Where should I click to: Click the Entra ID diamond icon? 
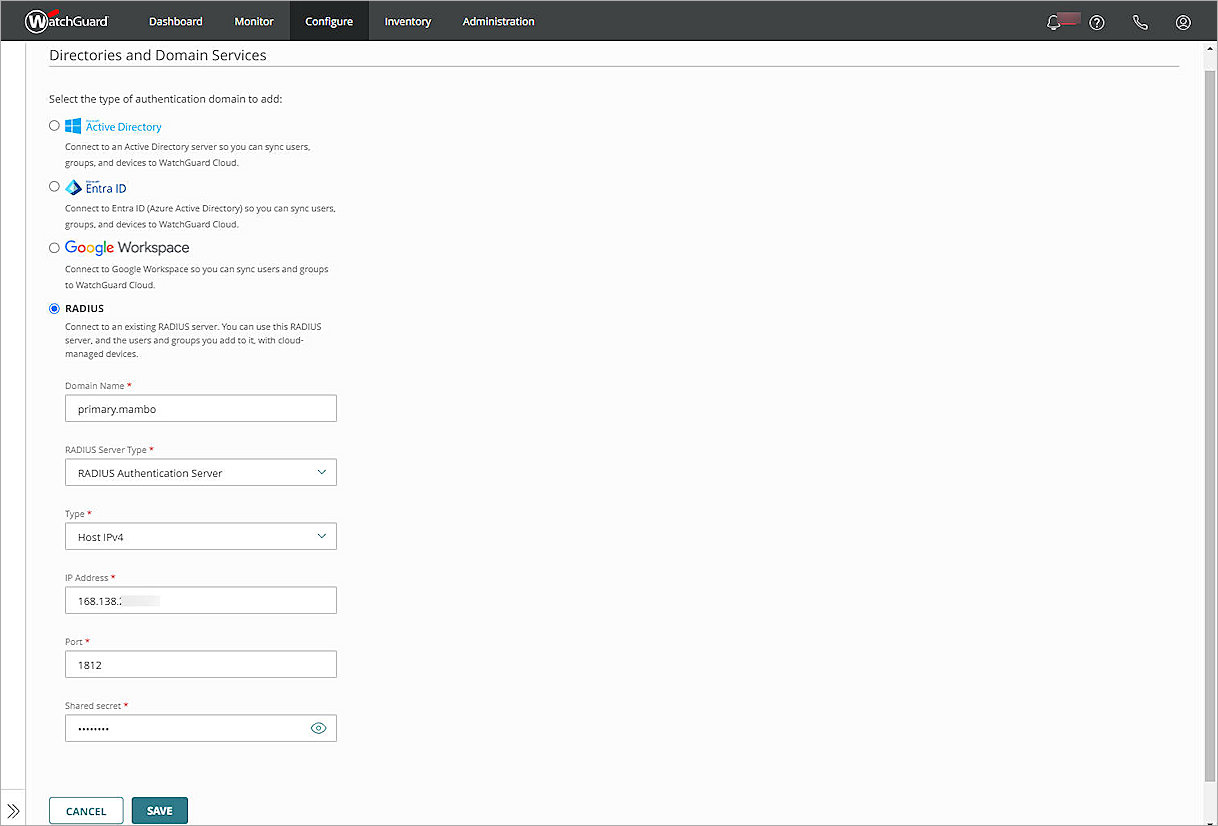click(x=71, y=187)
